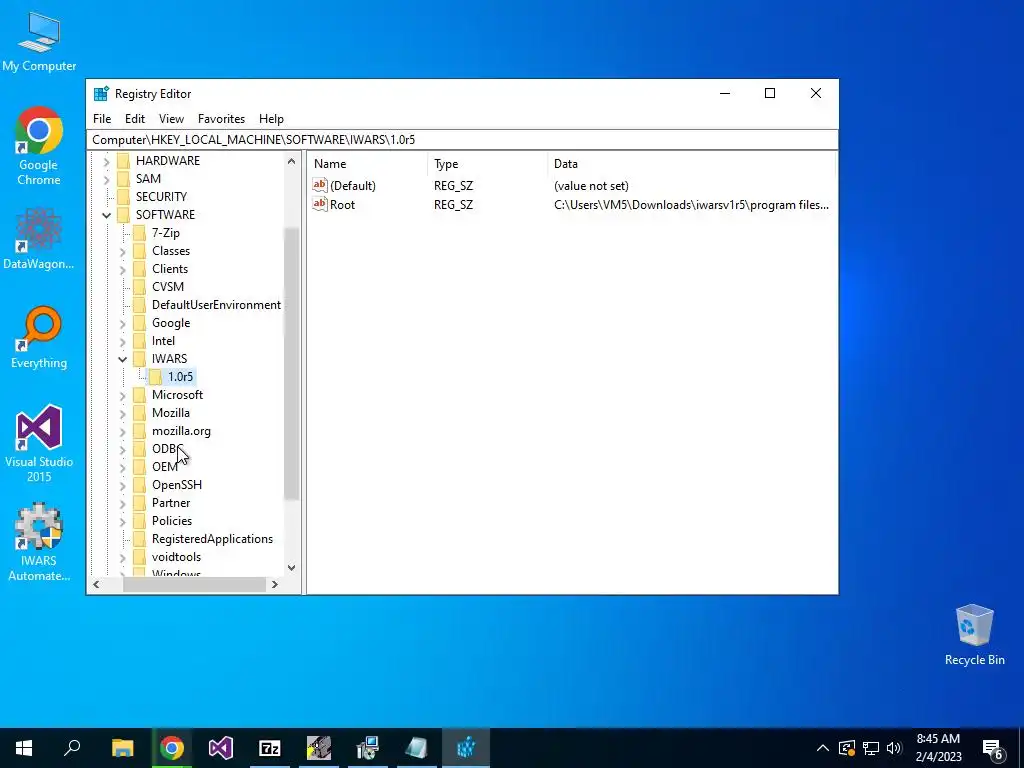The height and width of the screenshot is (768, 1024).
Task: Switch to Chrome in the taskbar
Action: click(172, 748)
